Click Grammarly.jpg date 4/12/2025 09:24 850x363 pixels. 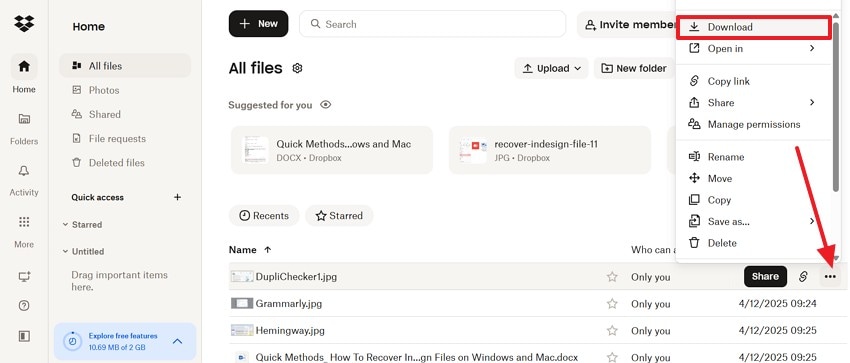click(777, 304)
